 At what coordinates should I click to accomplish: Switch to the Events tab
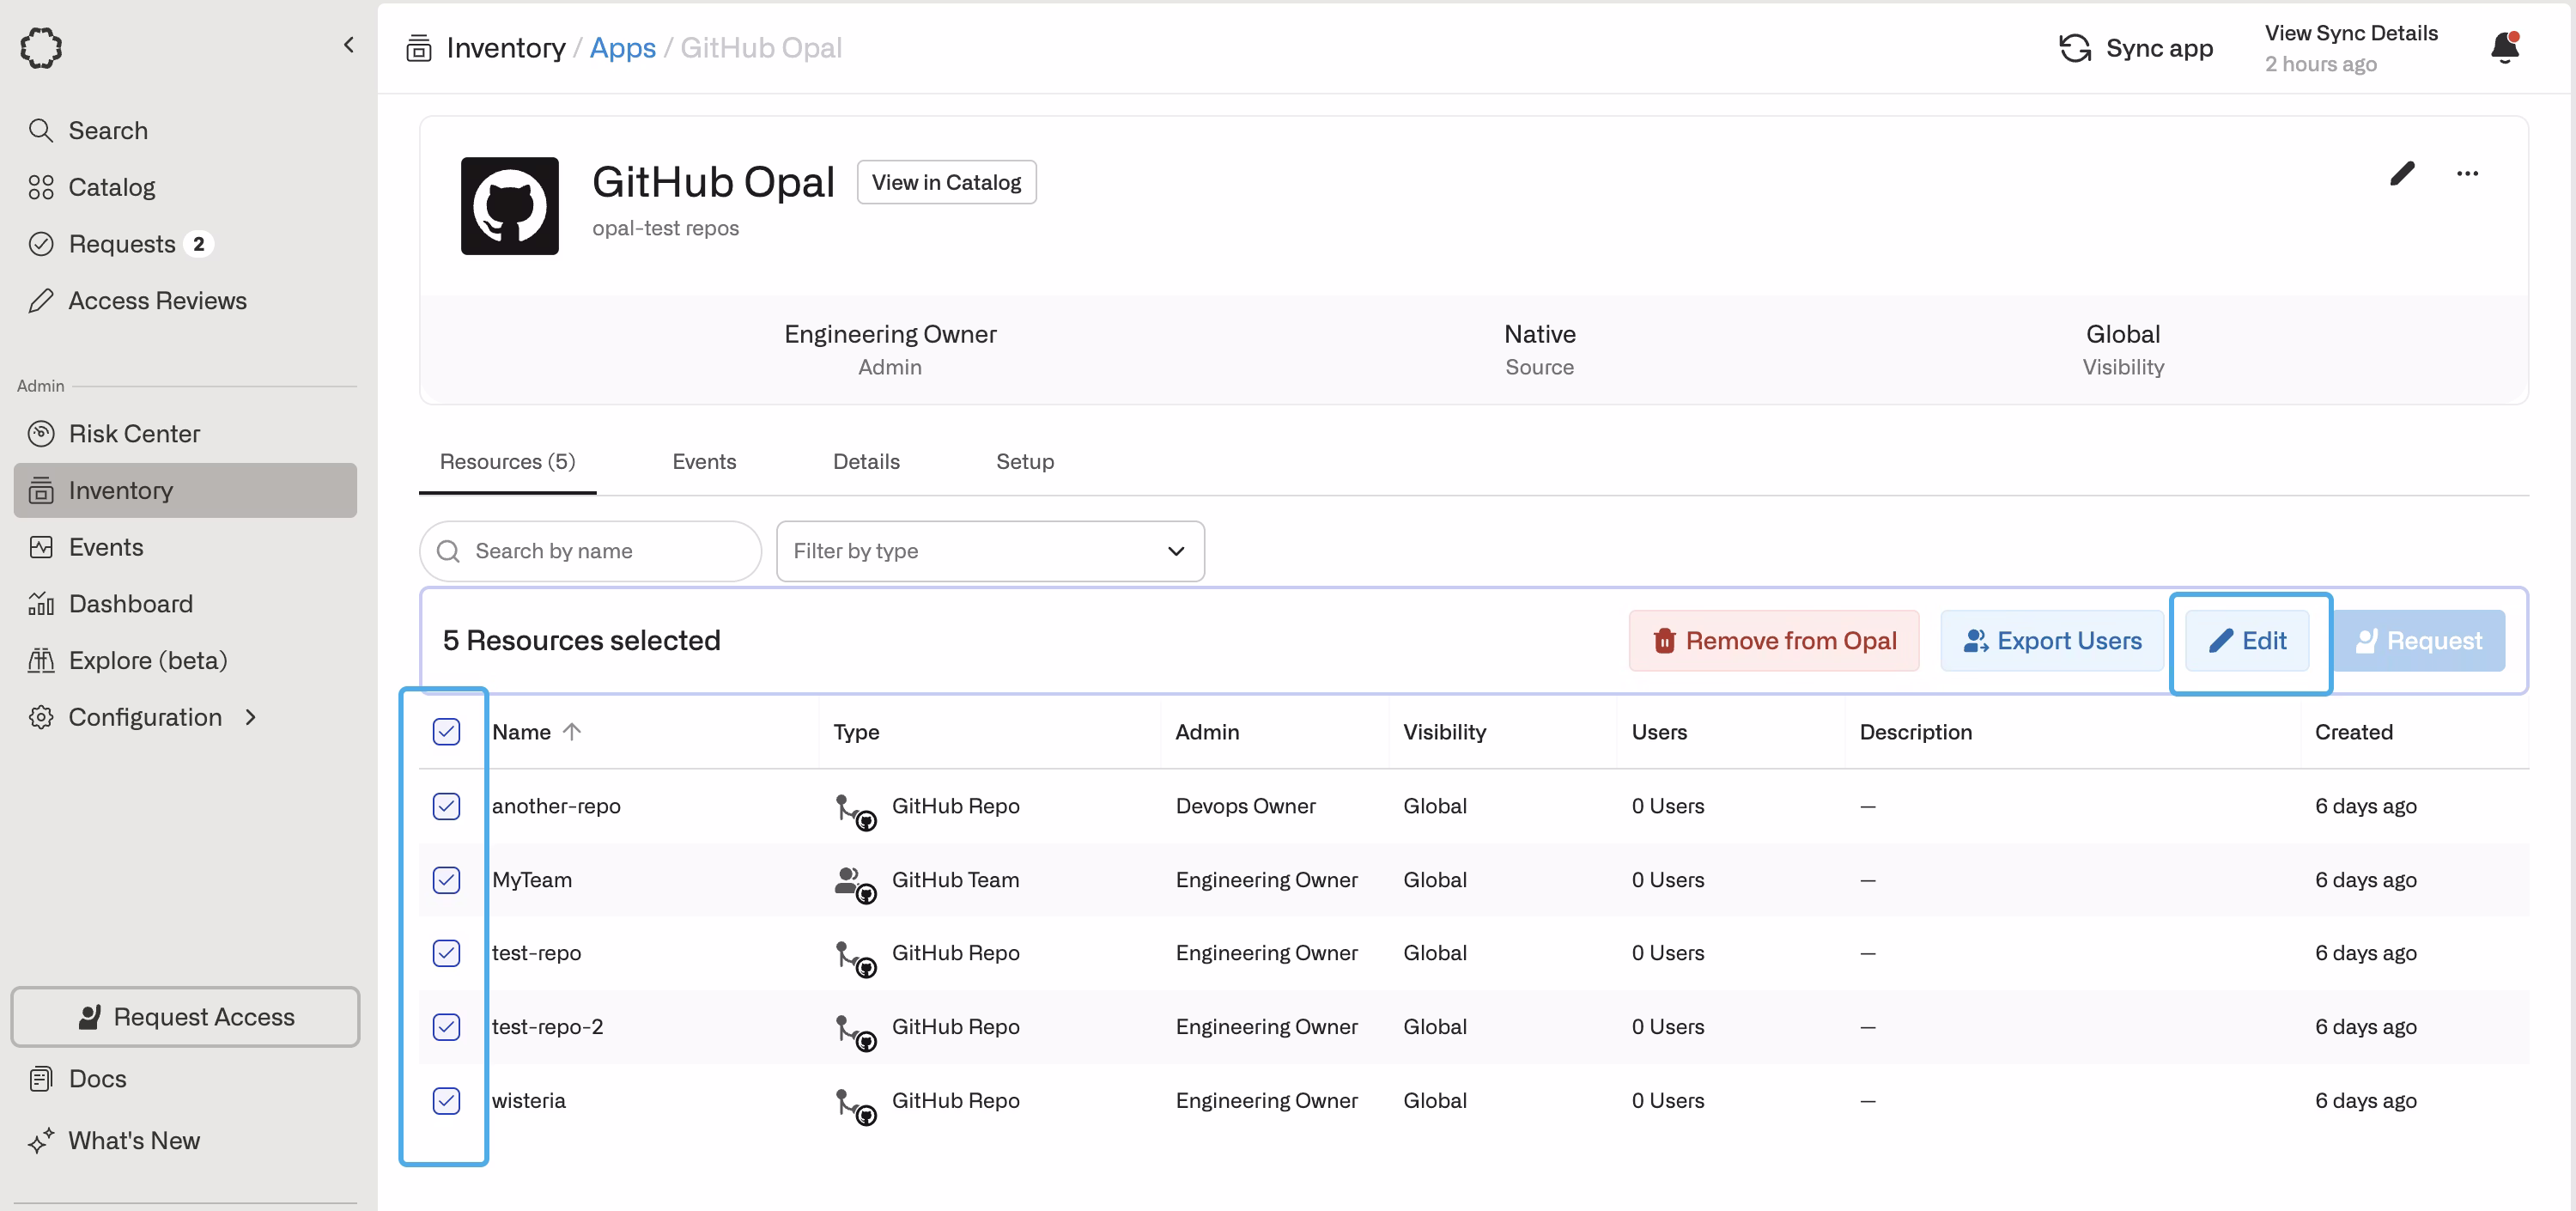(704, 461)
